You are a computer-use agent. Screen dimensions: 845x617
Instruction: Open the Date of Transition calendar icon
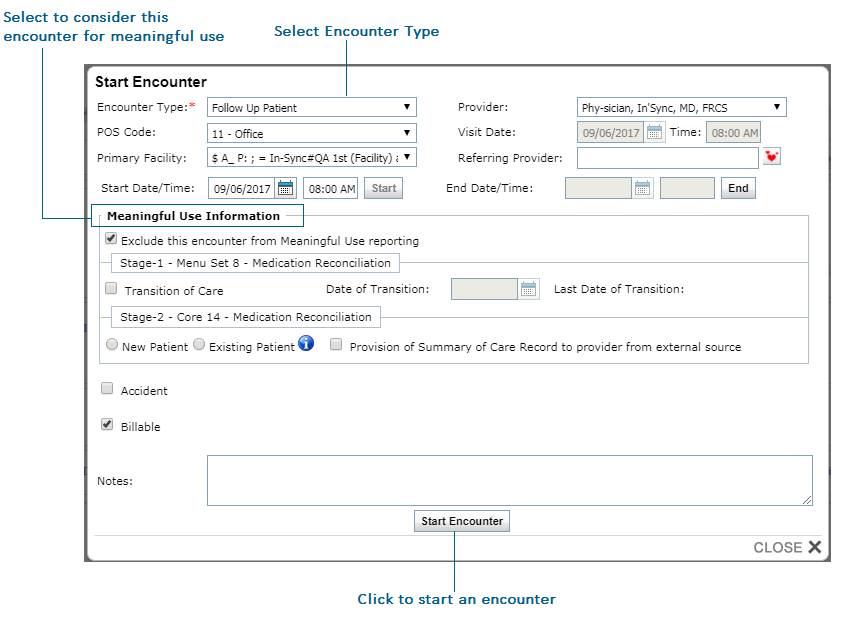pyautogui.click(x=529, y=289)
